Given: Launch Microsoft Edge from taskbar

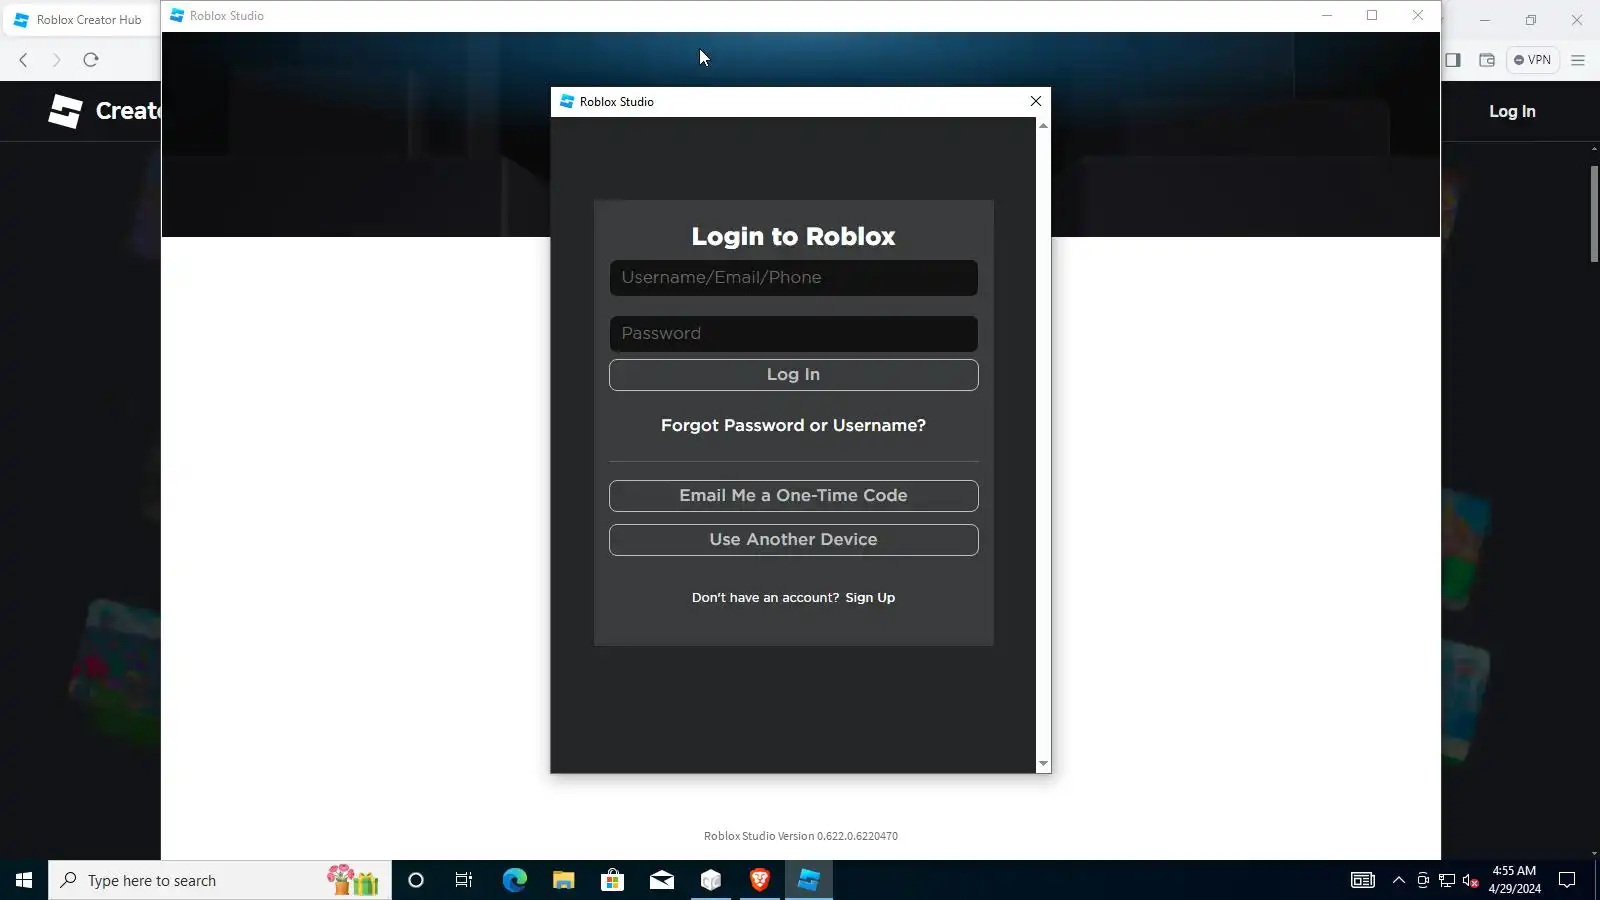Looking at the screenshot, I should click(514, 880).
